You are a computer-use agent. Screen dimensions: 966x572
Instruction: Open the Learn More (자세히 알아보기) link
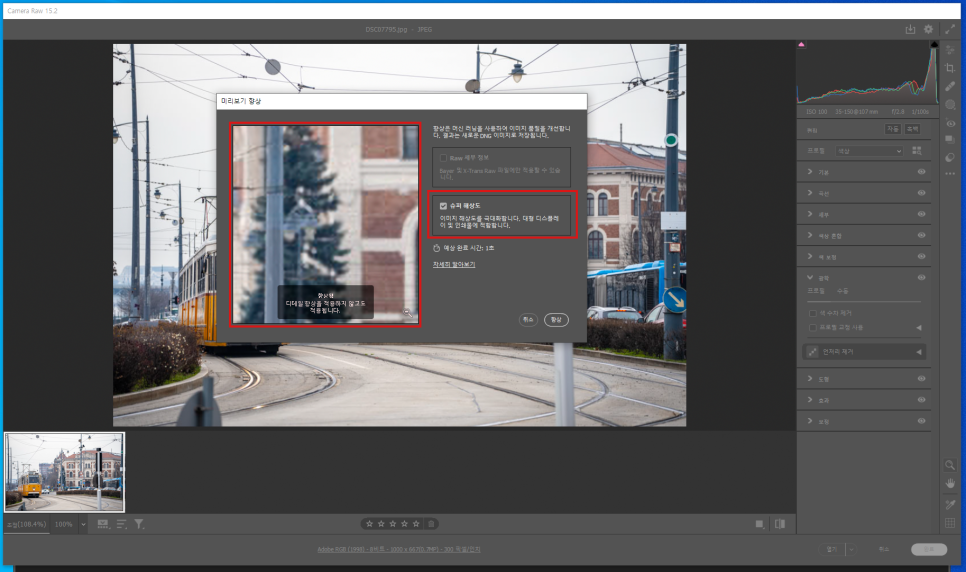click(453, 264)
